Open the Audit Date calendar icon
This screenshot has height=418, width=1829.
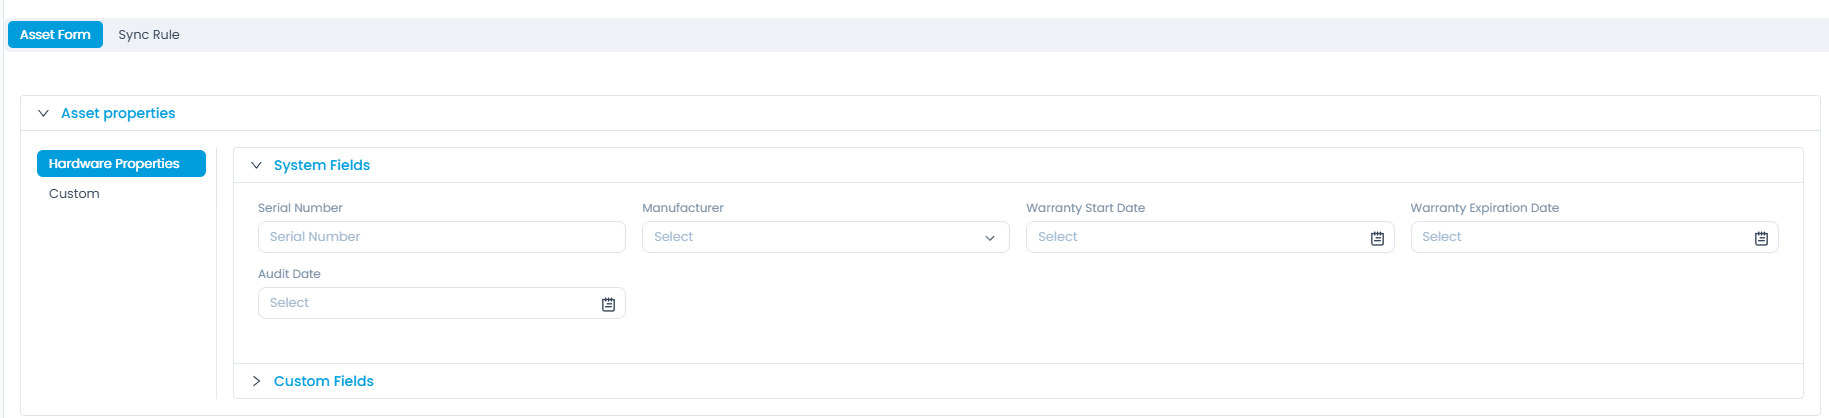tap(608, 304)
